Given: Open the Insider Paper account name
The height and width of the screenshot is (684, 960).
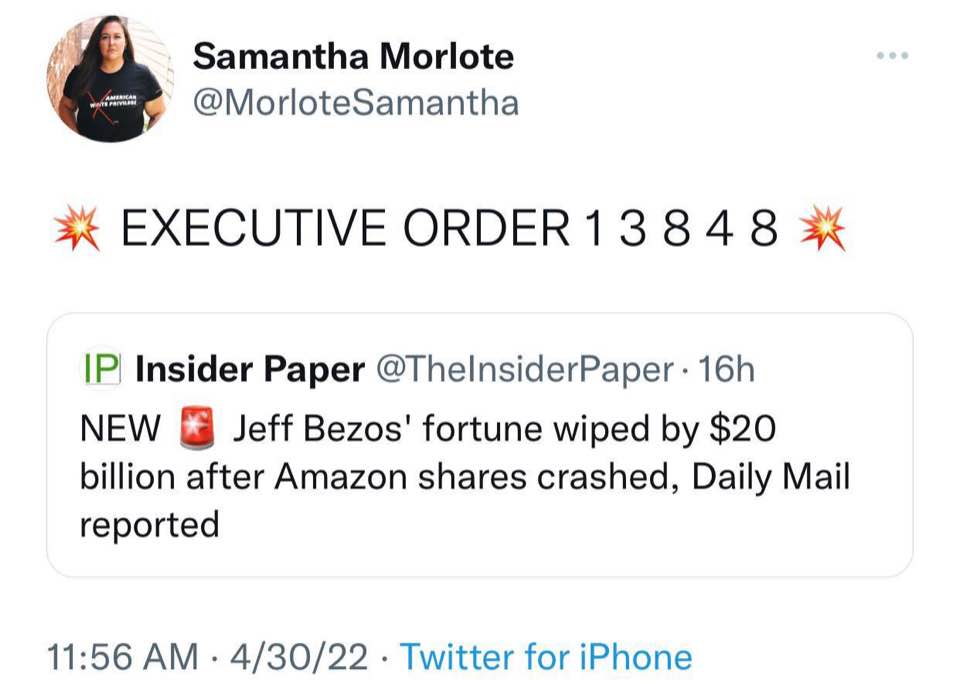Looking at the screenshot, I should click(x=249, y=370).
